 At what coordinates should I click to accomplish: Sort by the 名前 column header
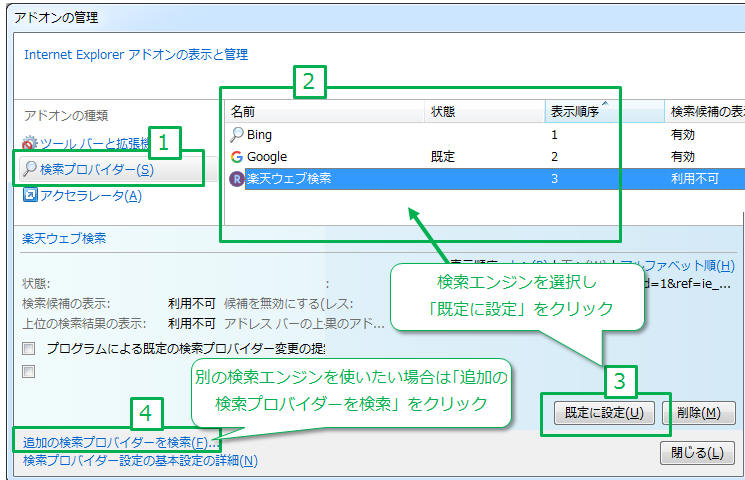tap(325, 112)
